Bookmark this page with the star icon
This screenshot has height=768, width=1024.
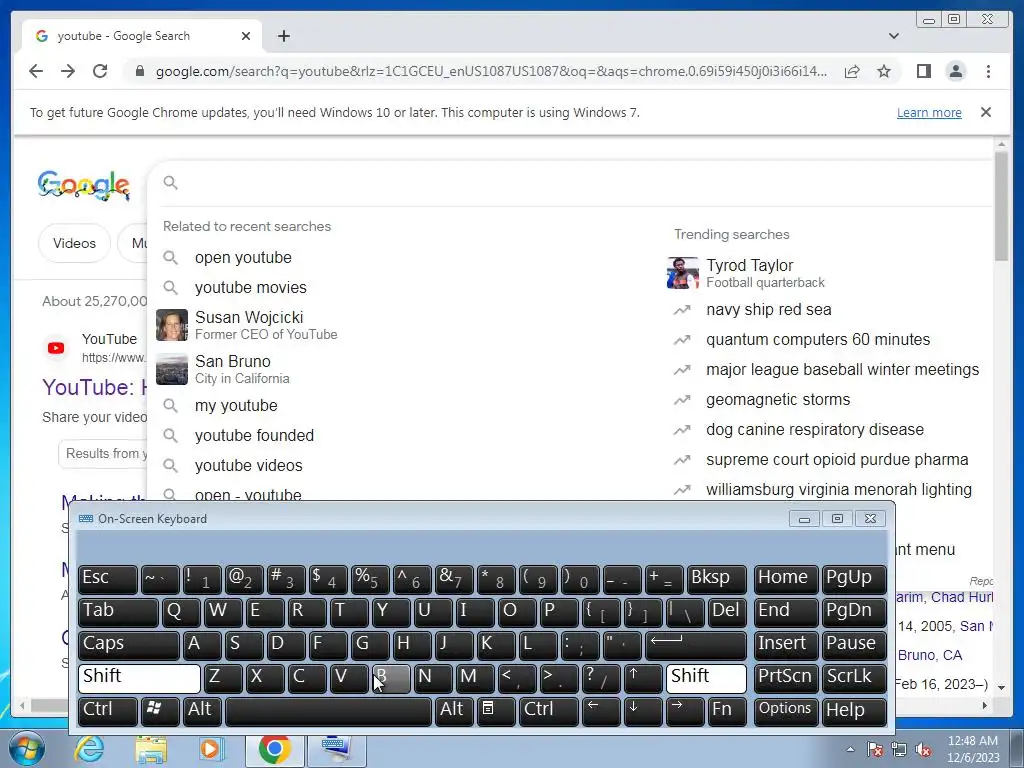(884, 71)
